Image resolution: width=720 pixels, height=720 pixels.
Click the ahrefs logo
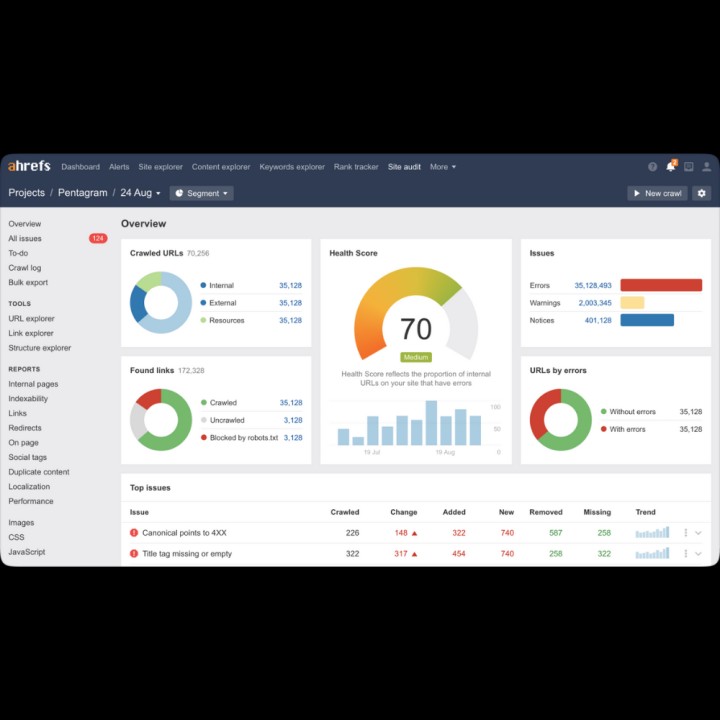click(x=29, y=166)
